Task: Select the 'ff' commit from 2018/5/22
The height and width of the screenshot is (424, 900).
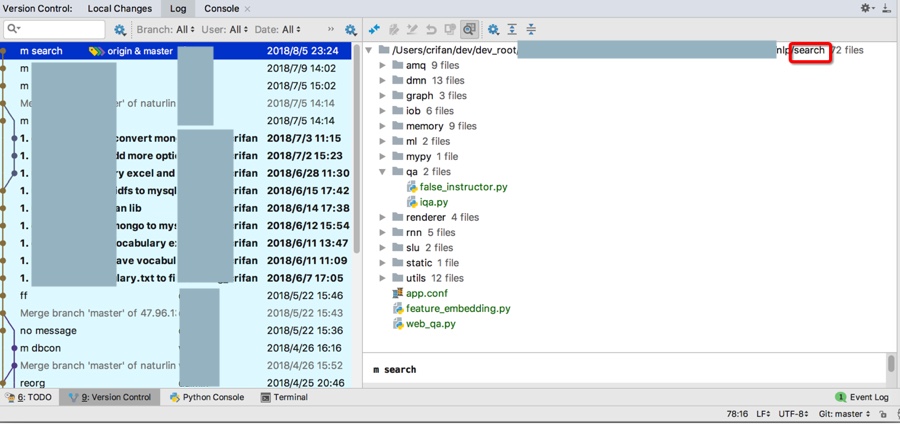Action: (176, 295)
